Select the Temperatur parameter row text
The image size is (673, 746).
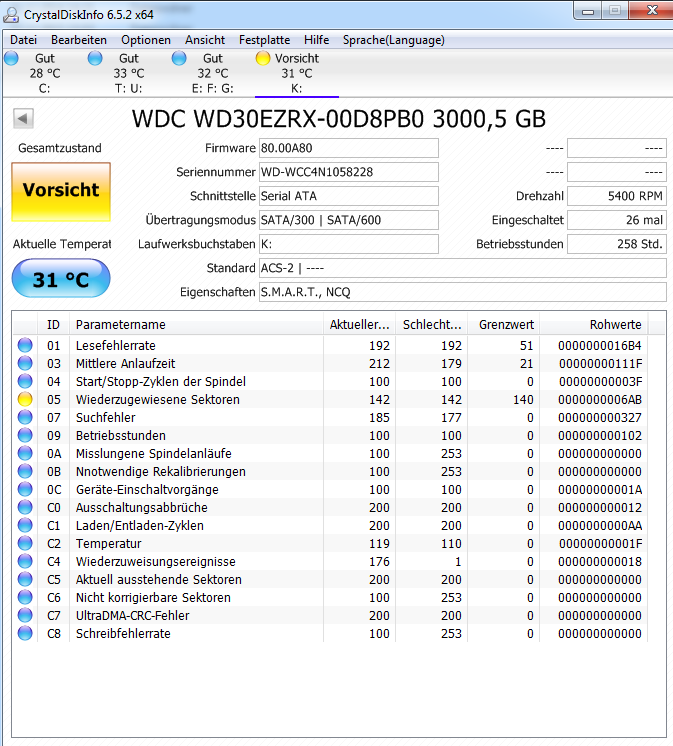(x=108, y=544)
